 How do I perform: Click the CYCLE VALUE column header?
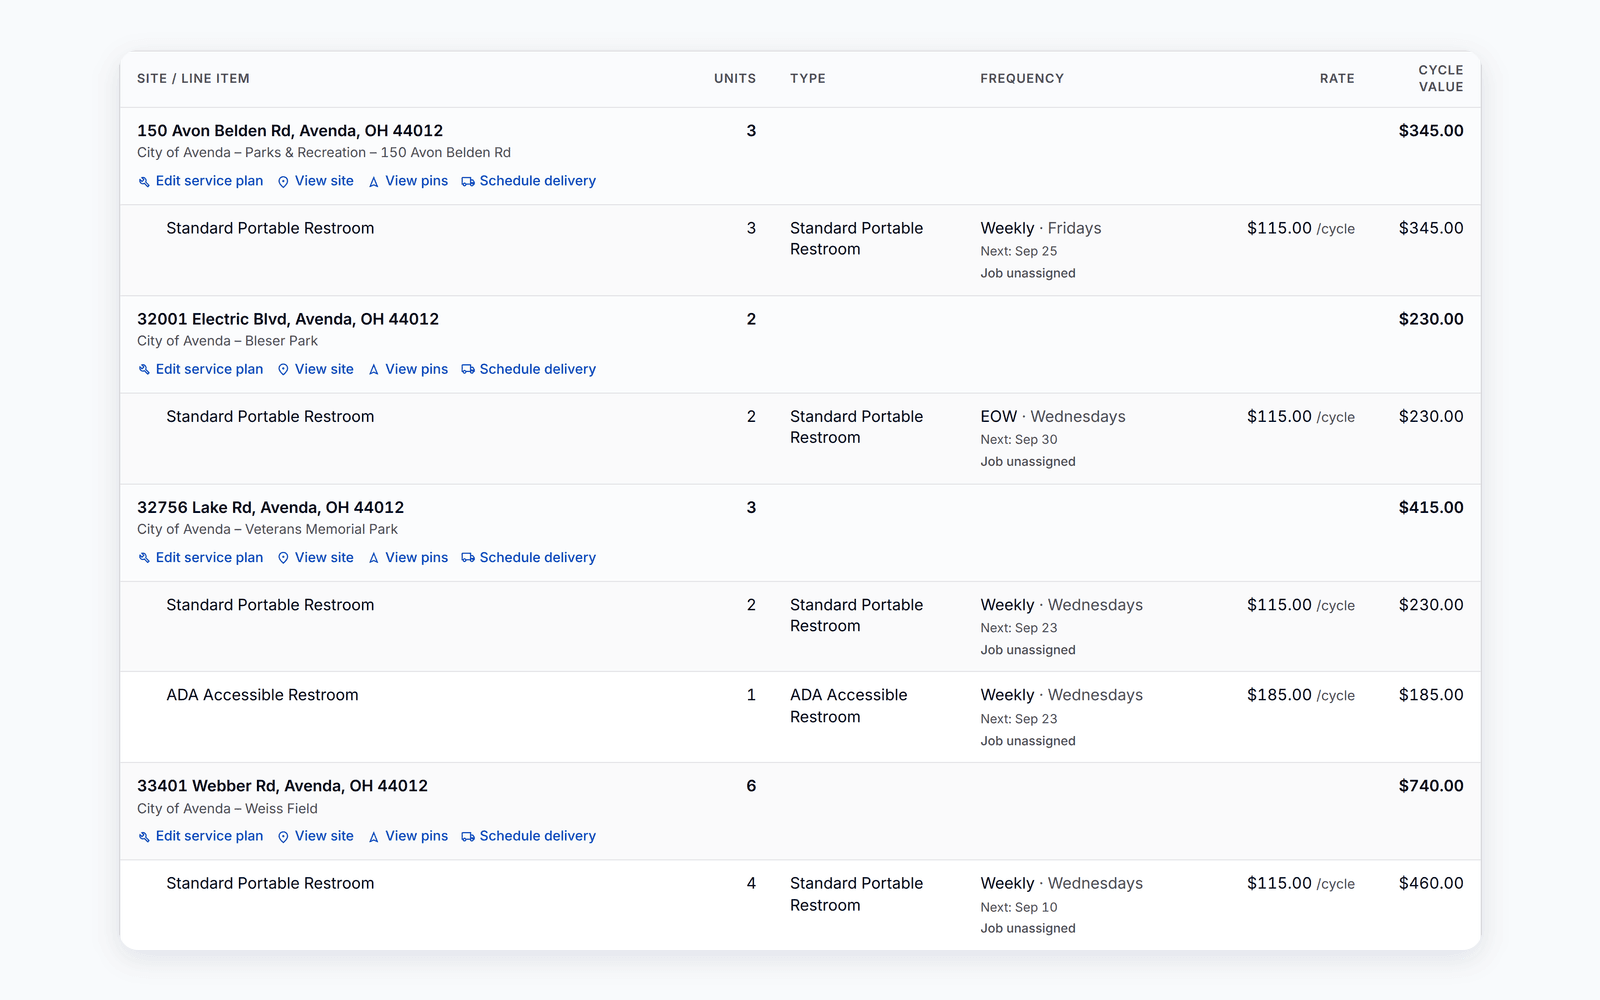(x=1440, y=78)
